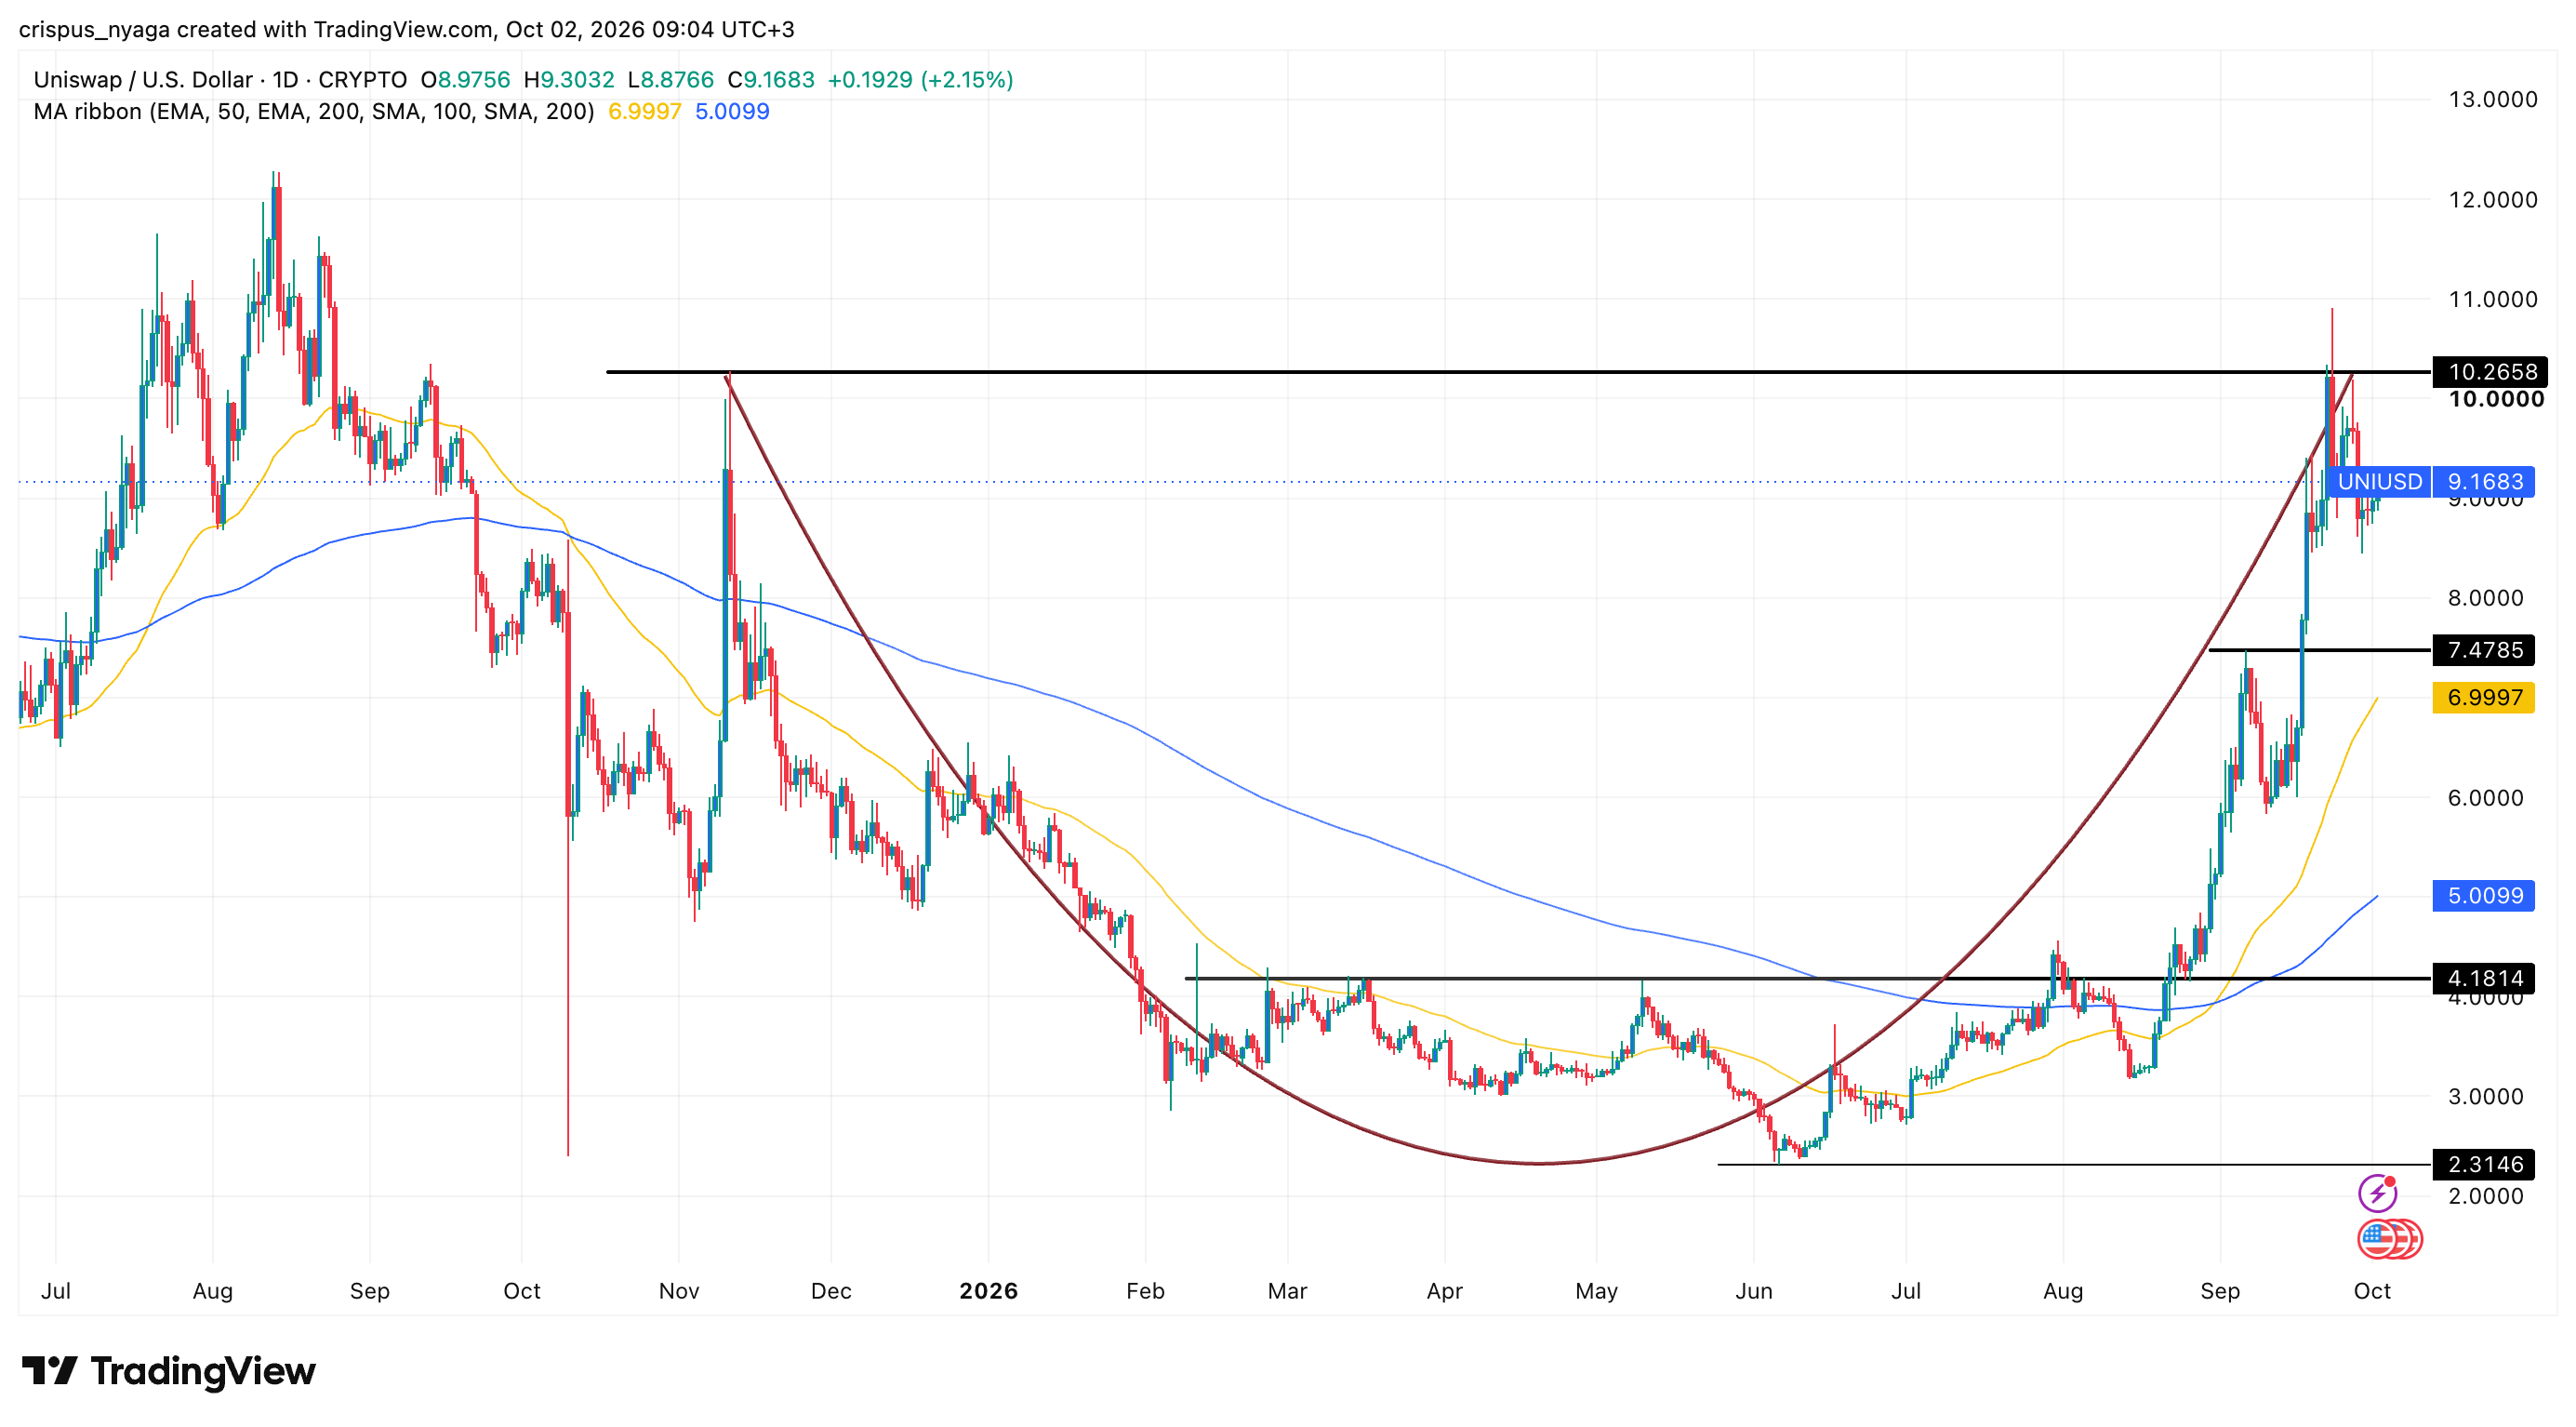Click the 9.1683 current price label
This screenshot has height=1427, width=2576.
tap(2484, 482)
